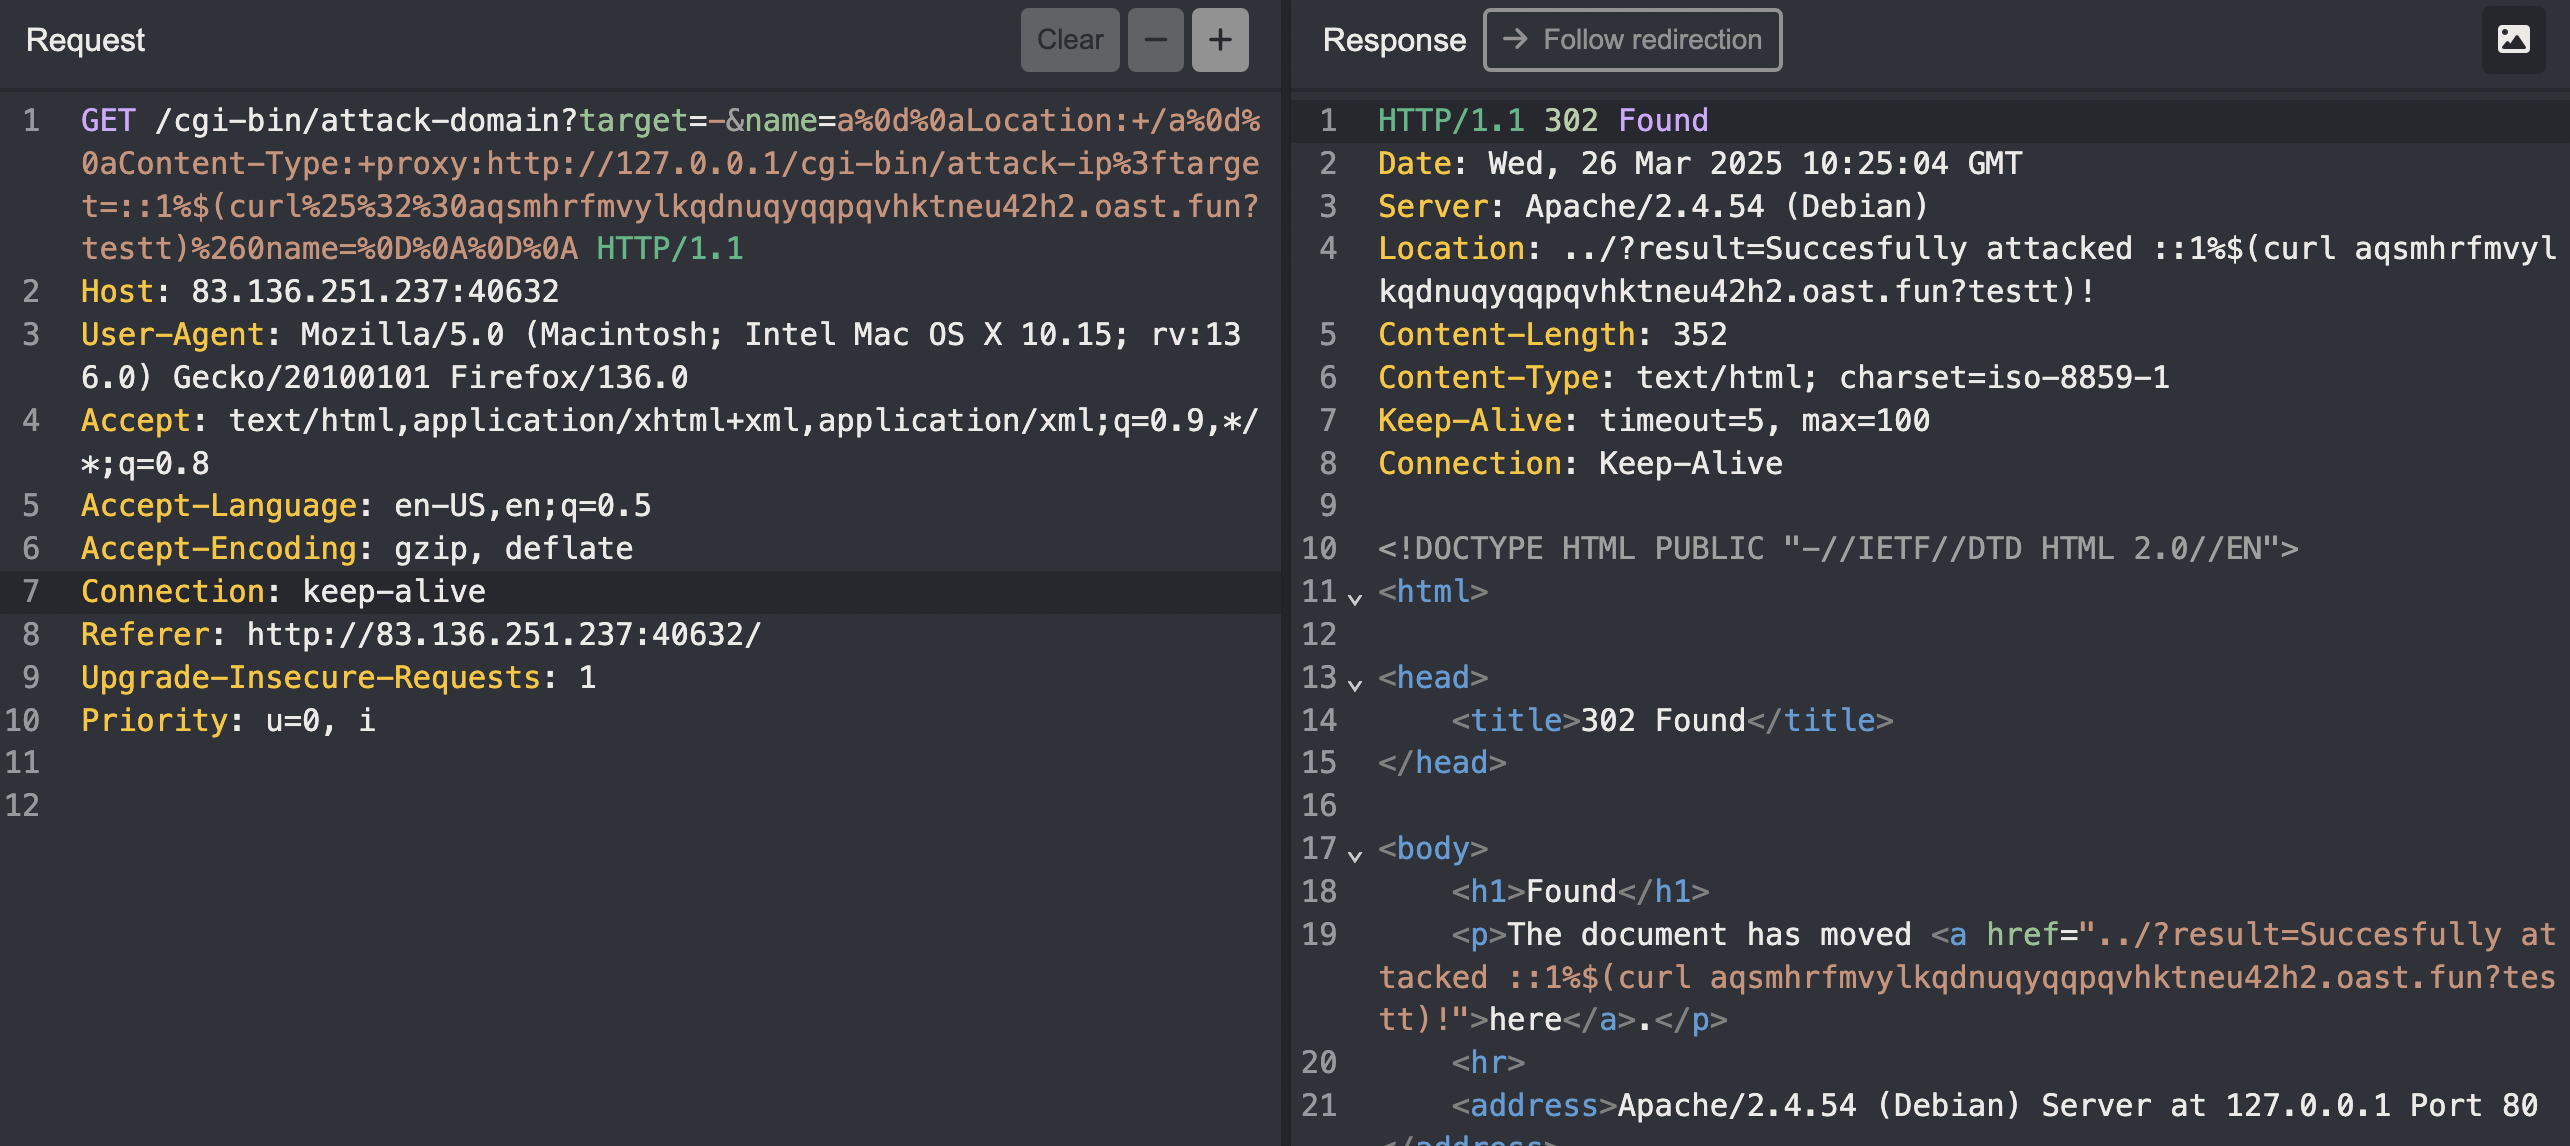Collapse the head tag fold arrow
This screenshot has width=2570, height=1146.
[x=1355, y=684]
